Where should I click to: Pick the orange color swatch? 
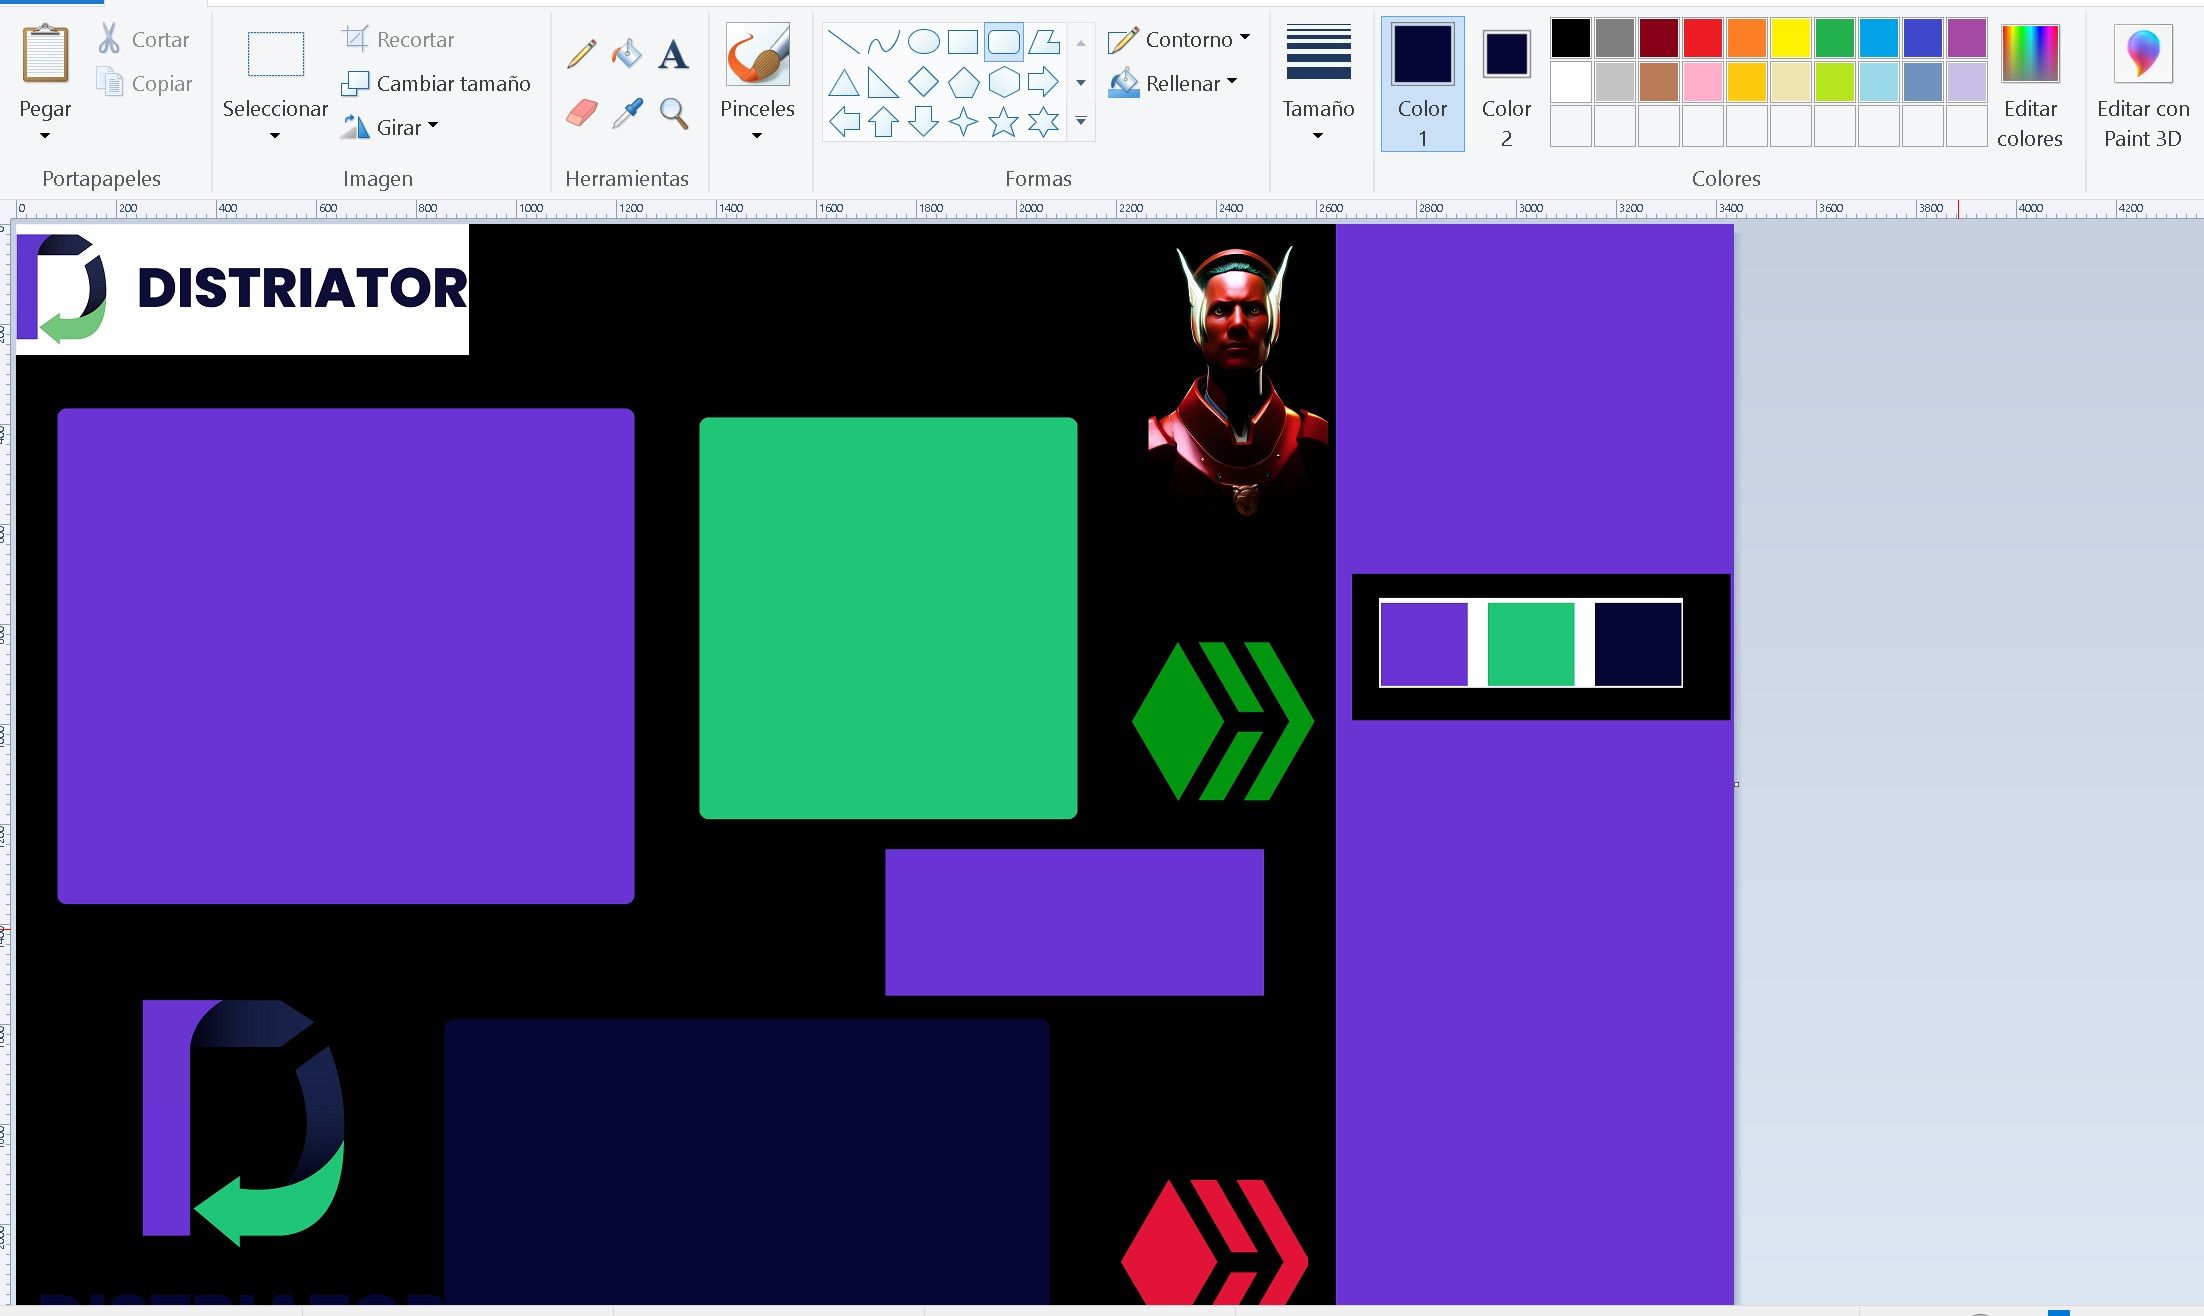coord(1746,38)
